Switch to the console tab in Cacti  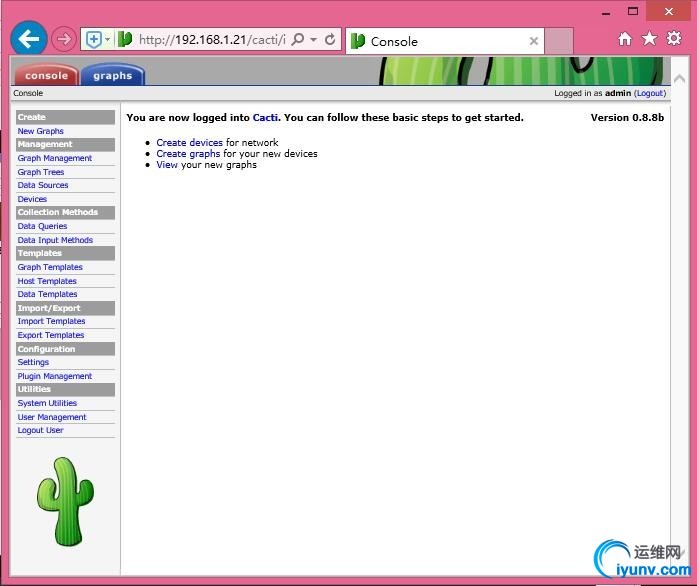coord(46,75)
